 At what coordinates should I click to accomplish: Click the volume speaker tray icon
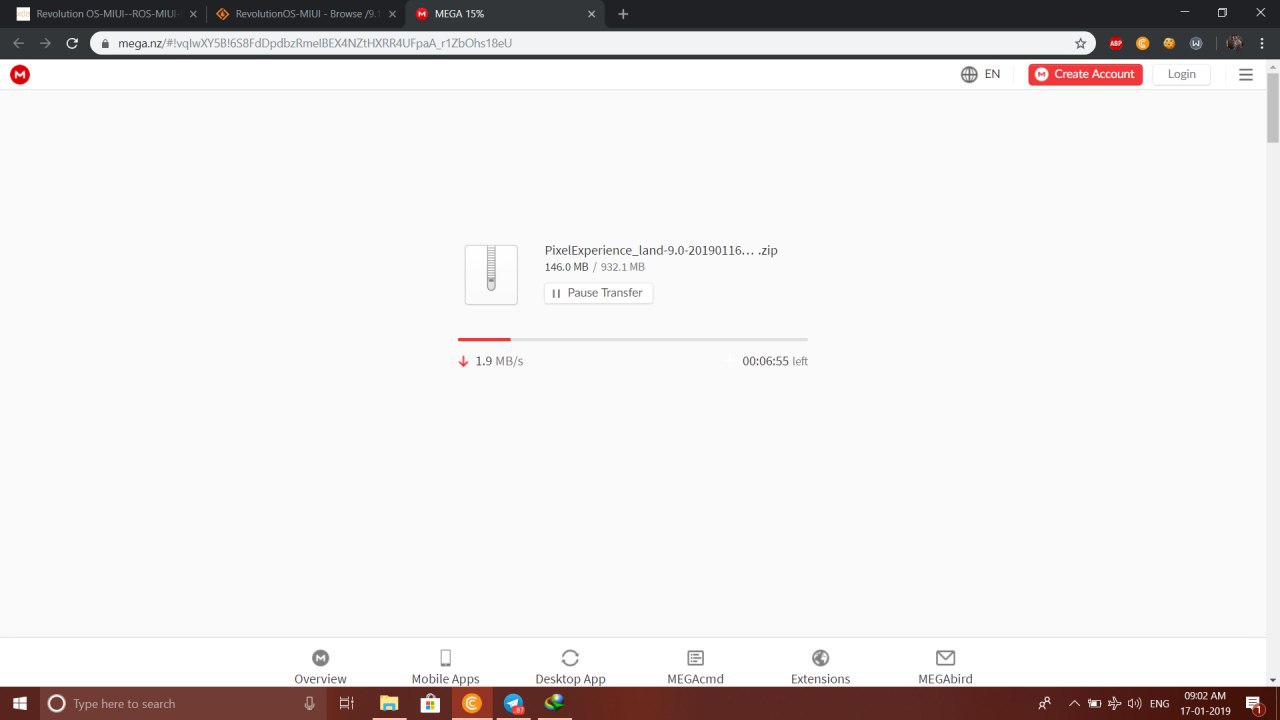(x=1134, y=703)
